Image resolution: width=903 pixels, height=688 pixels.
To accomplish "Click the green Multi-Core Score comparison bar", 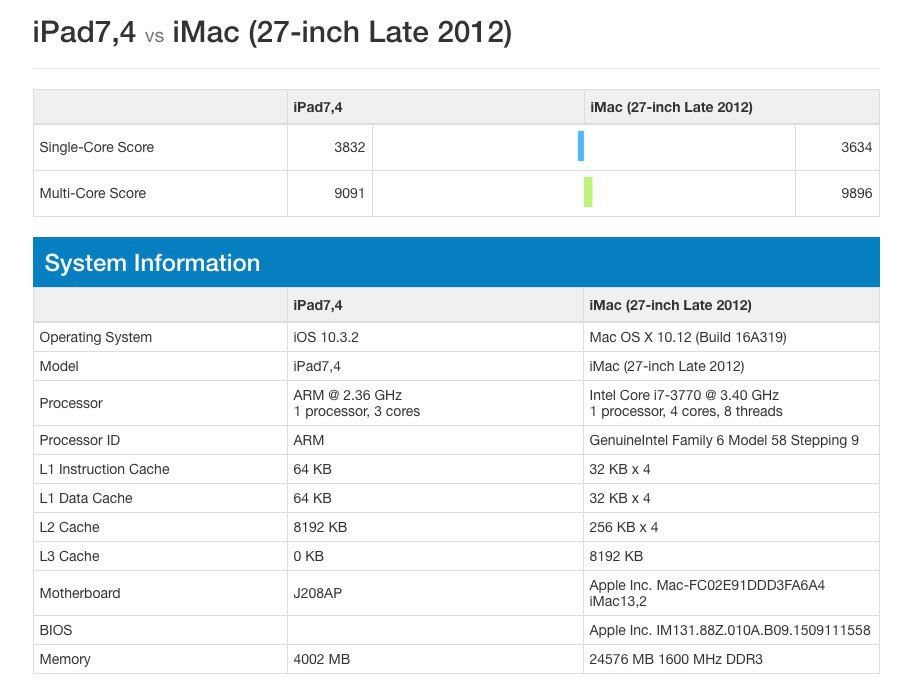I will [x=589, y=192].
